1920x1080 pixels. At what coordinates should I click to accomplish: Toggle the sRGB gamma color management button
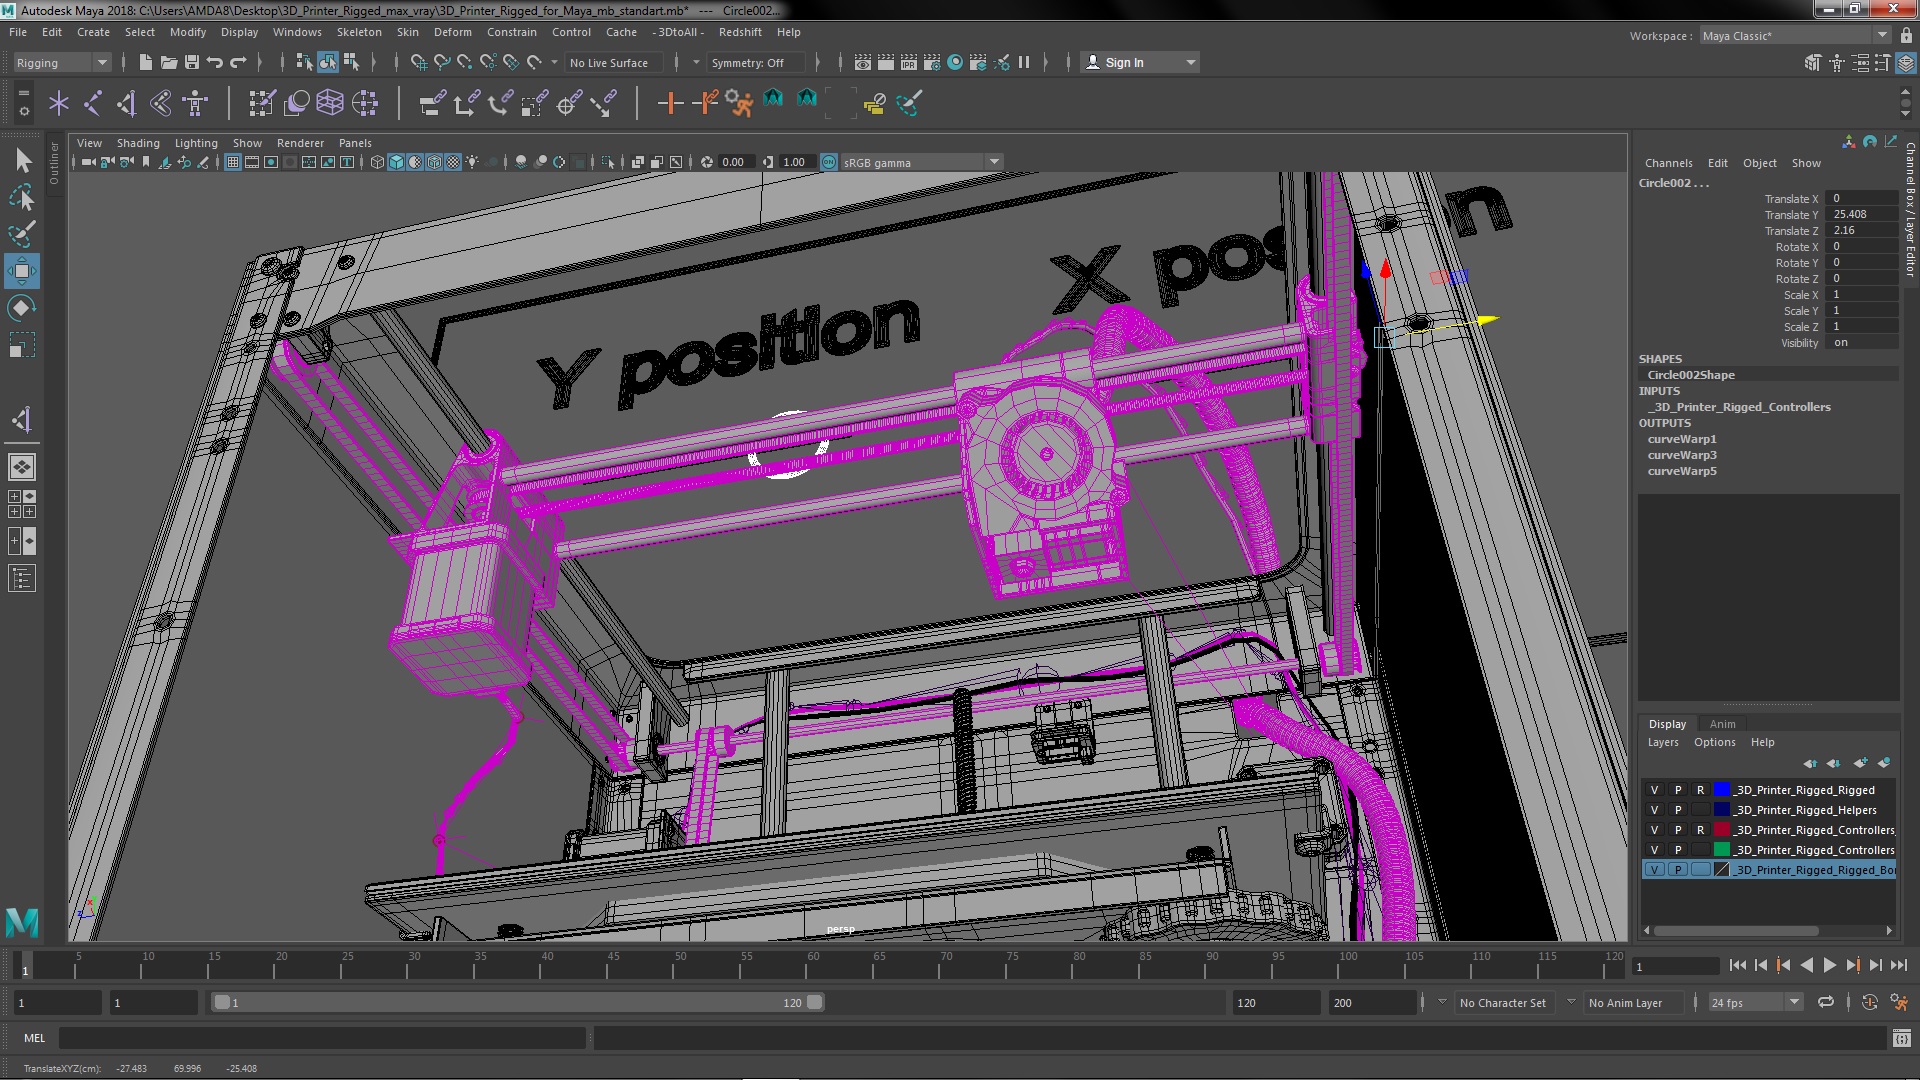coord(829,162)
